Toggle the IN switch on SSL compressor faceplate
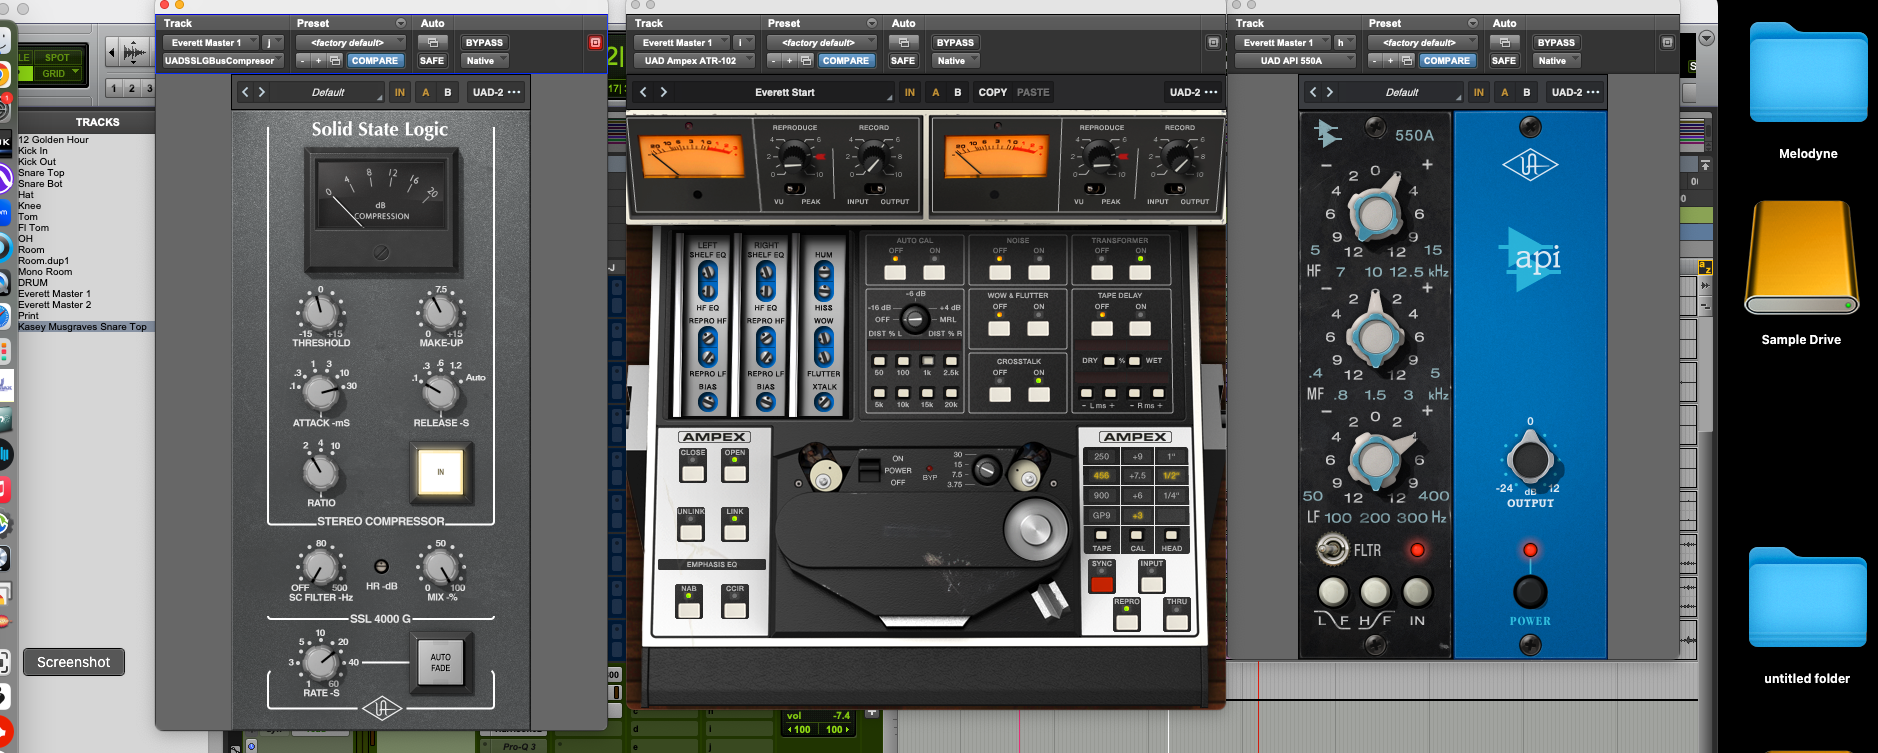The image size is (1878, 753). [440, 471]
